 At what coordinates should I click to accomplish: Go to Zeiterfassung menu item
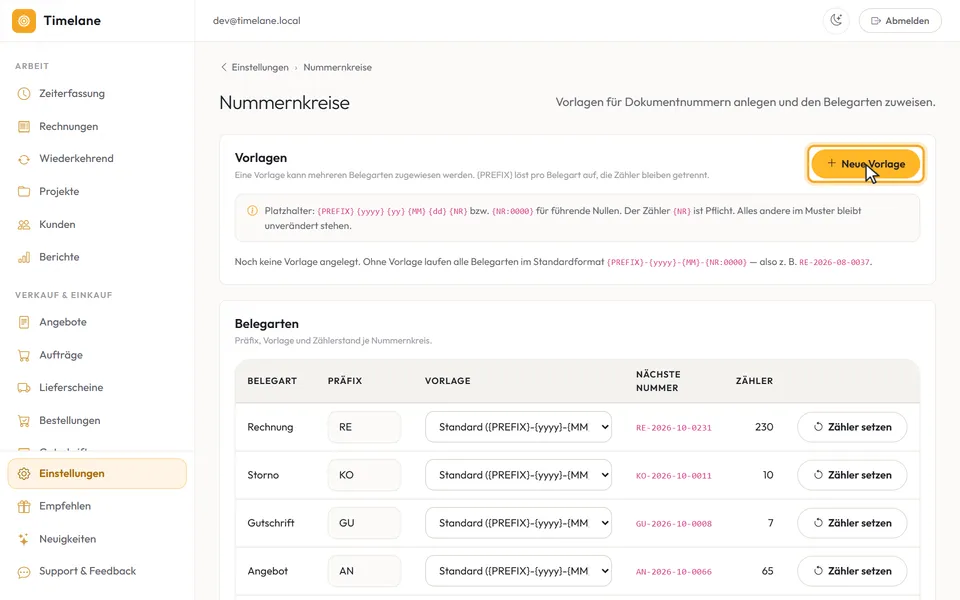(97, 94)
